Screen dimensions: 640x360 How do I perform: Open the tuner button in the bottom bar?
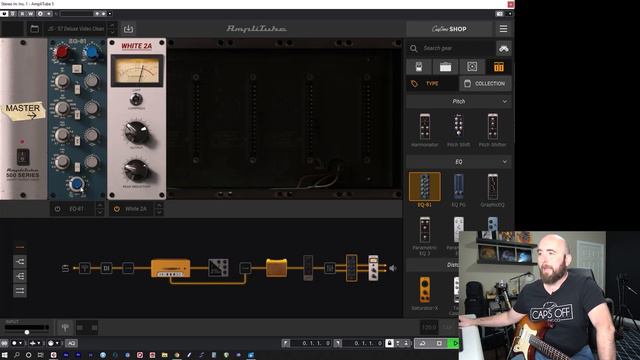coord(65,327)
